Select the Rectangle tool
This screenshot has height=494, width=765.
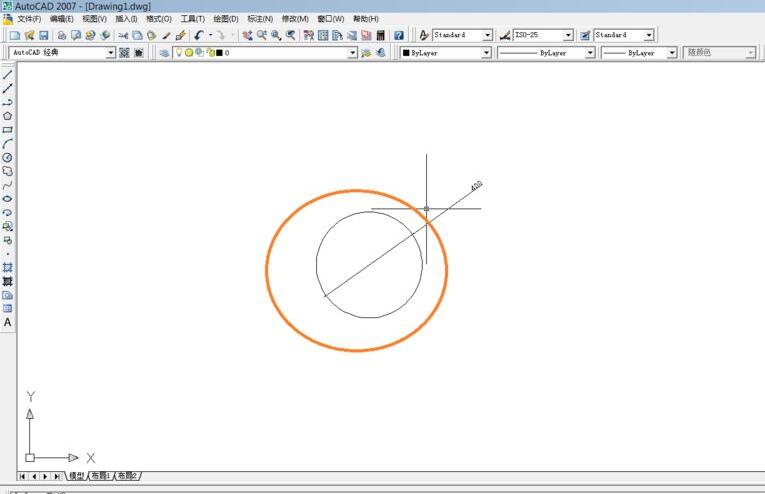(8, 130)
